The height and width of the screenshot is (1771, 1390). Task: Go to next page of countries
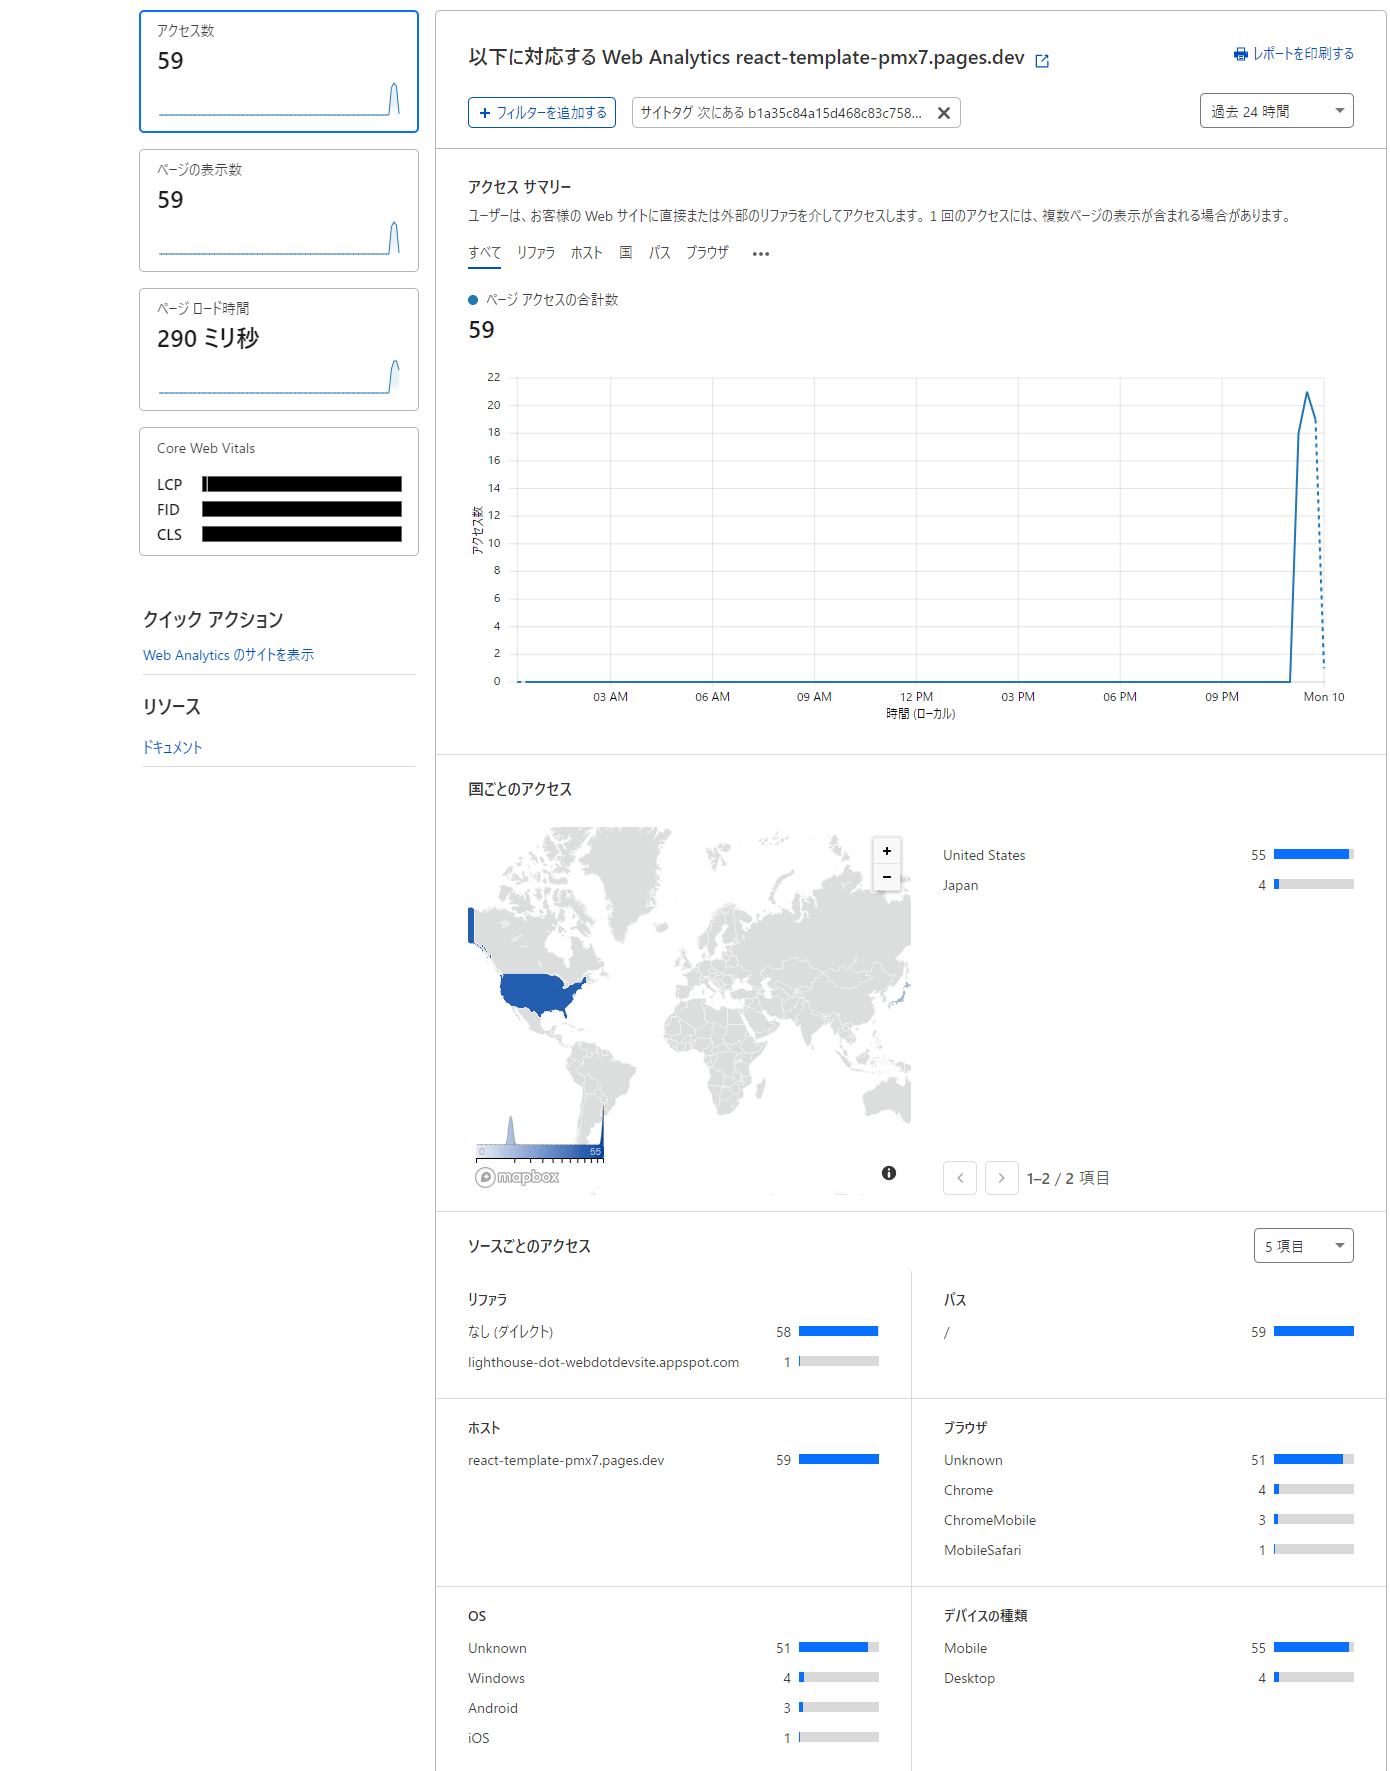tap(1001, 1178)
